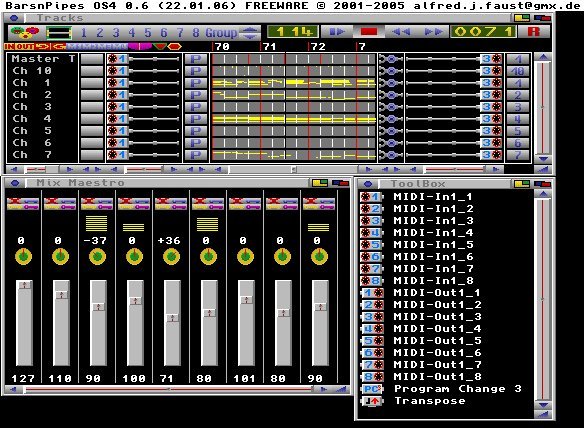Select MIDI-In1_5 tool icon in ToolBox
This screenshot has height=428, width=584.
coord(371,245)
